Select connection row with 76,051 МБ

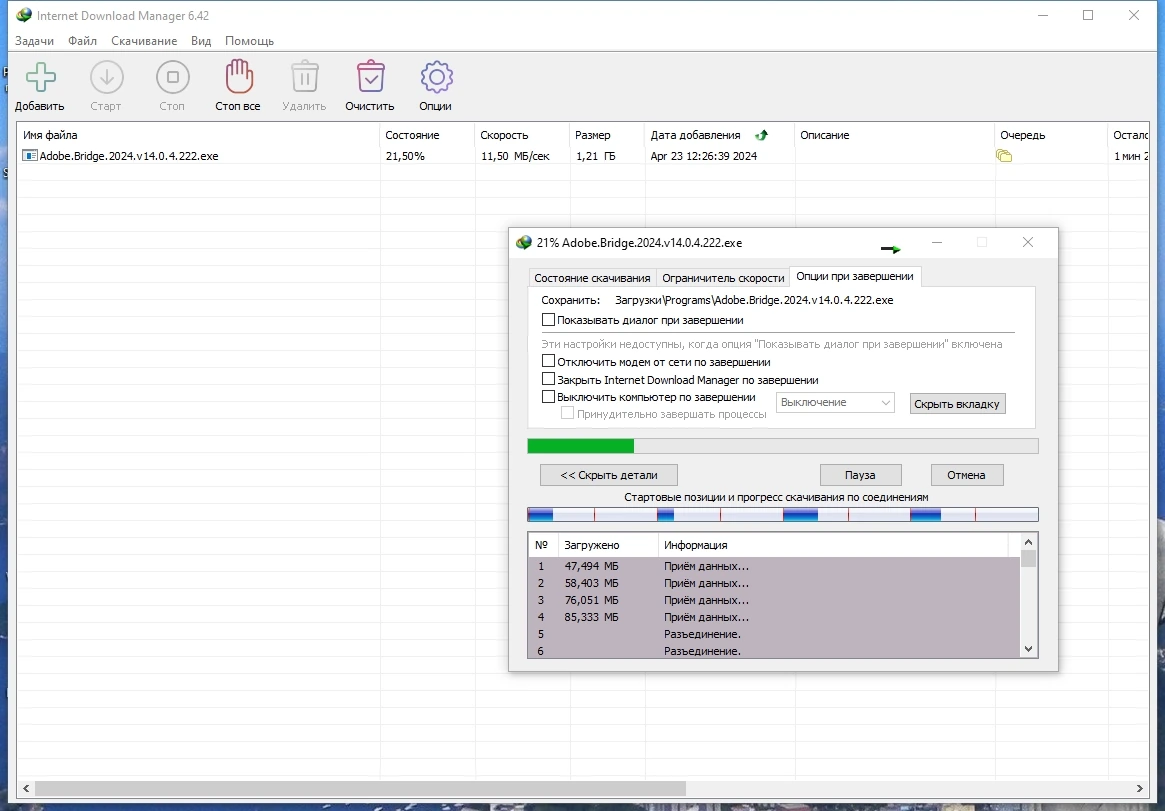pos(774,600)
